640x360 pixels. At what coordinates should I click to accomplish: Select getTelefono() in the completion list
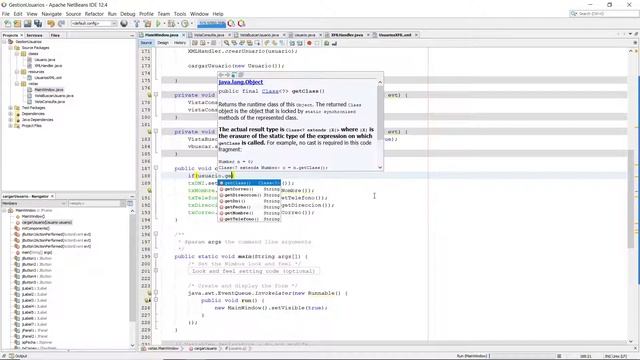click(249, 219)
